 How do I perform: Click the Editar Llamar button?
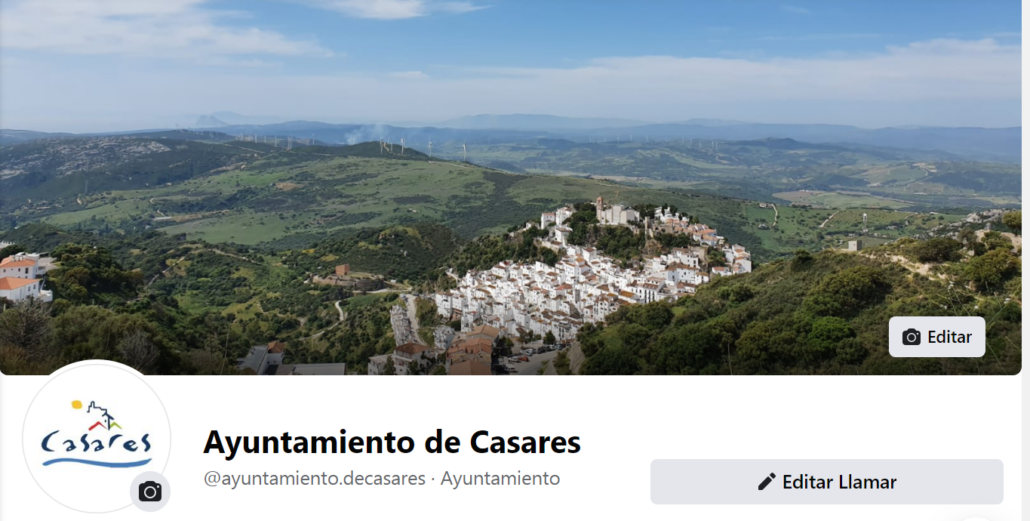(826, 482)
